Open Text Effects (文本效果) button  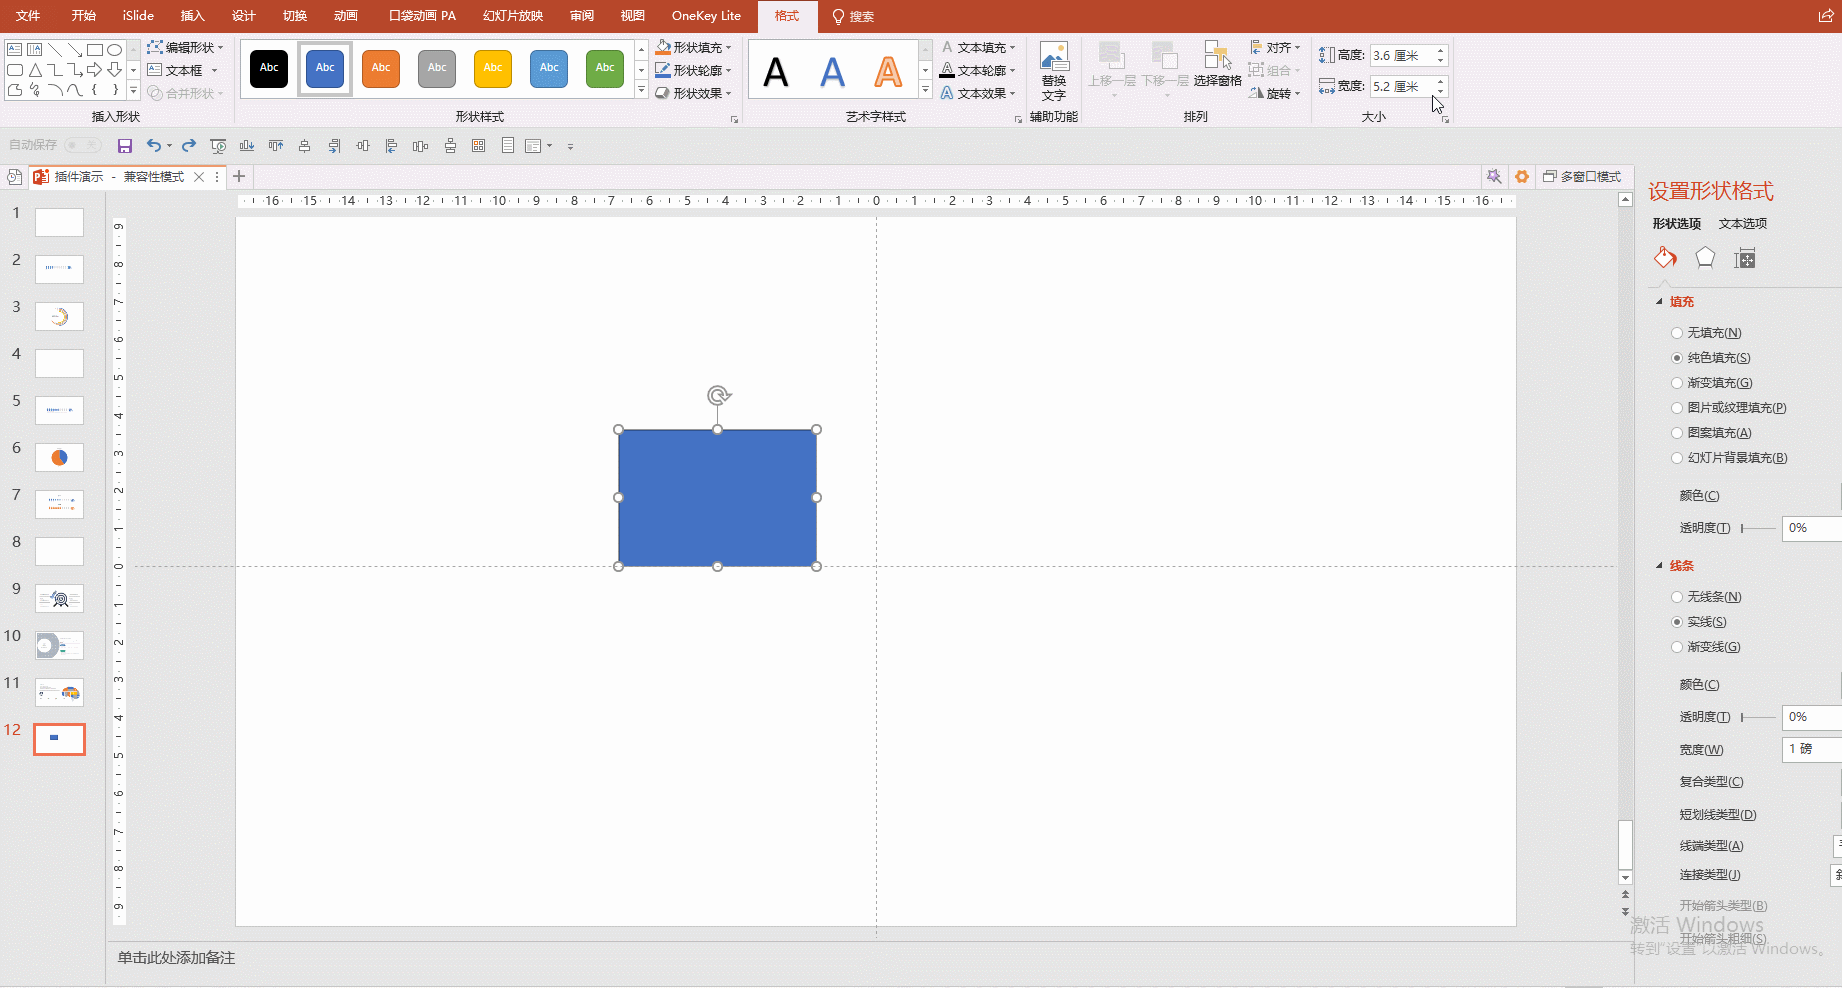click(978, 93)
